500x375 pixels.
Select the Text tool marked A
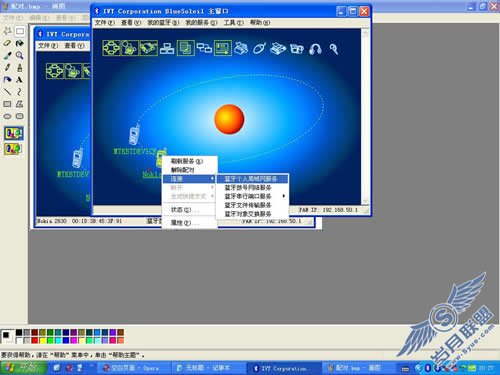20,80
